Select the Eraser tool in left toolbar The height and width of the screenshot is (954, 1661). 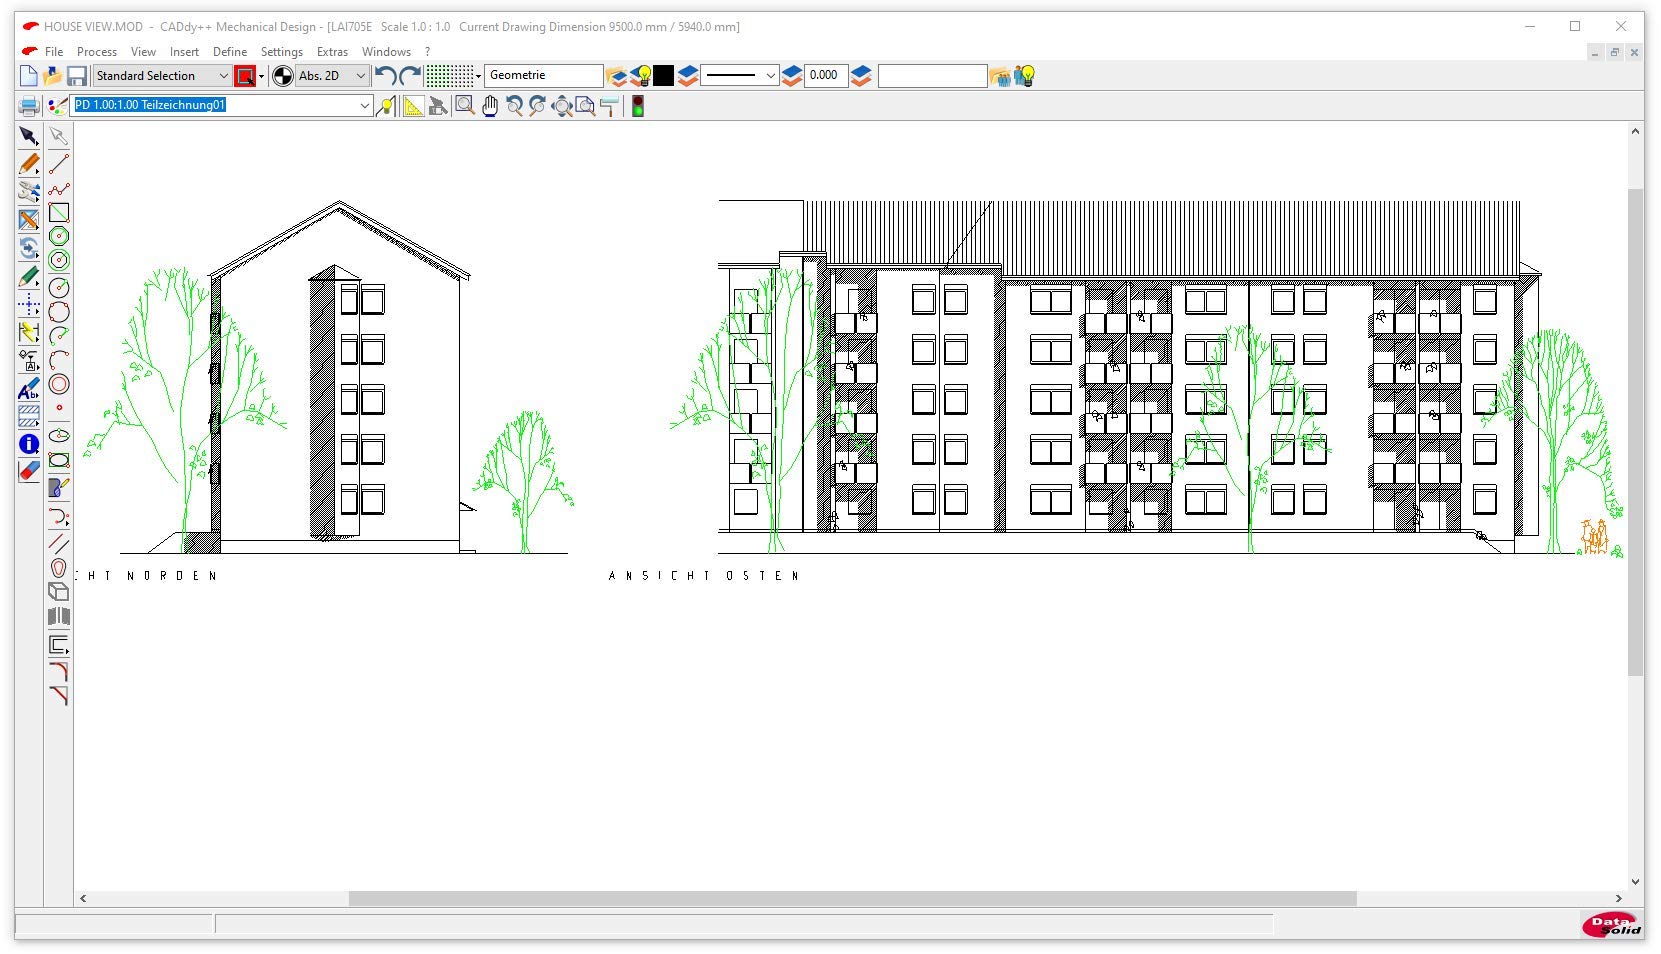pos(29,470)
